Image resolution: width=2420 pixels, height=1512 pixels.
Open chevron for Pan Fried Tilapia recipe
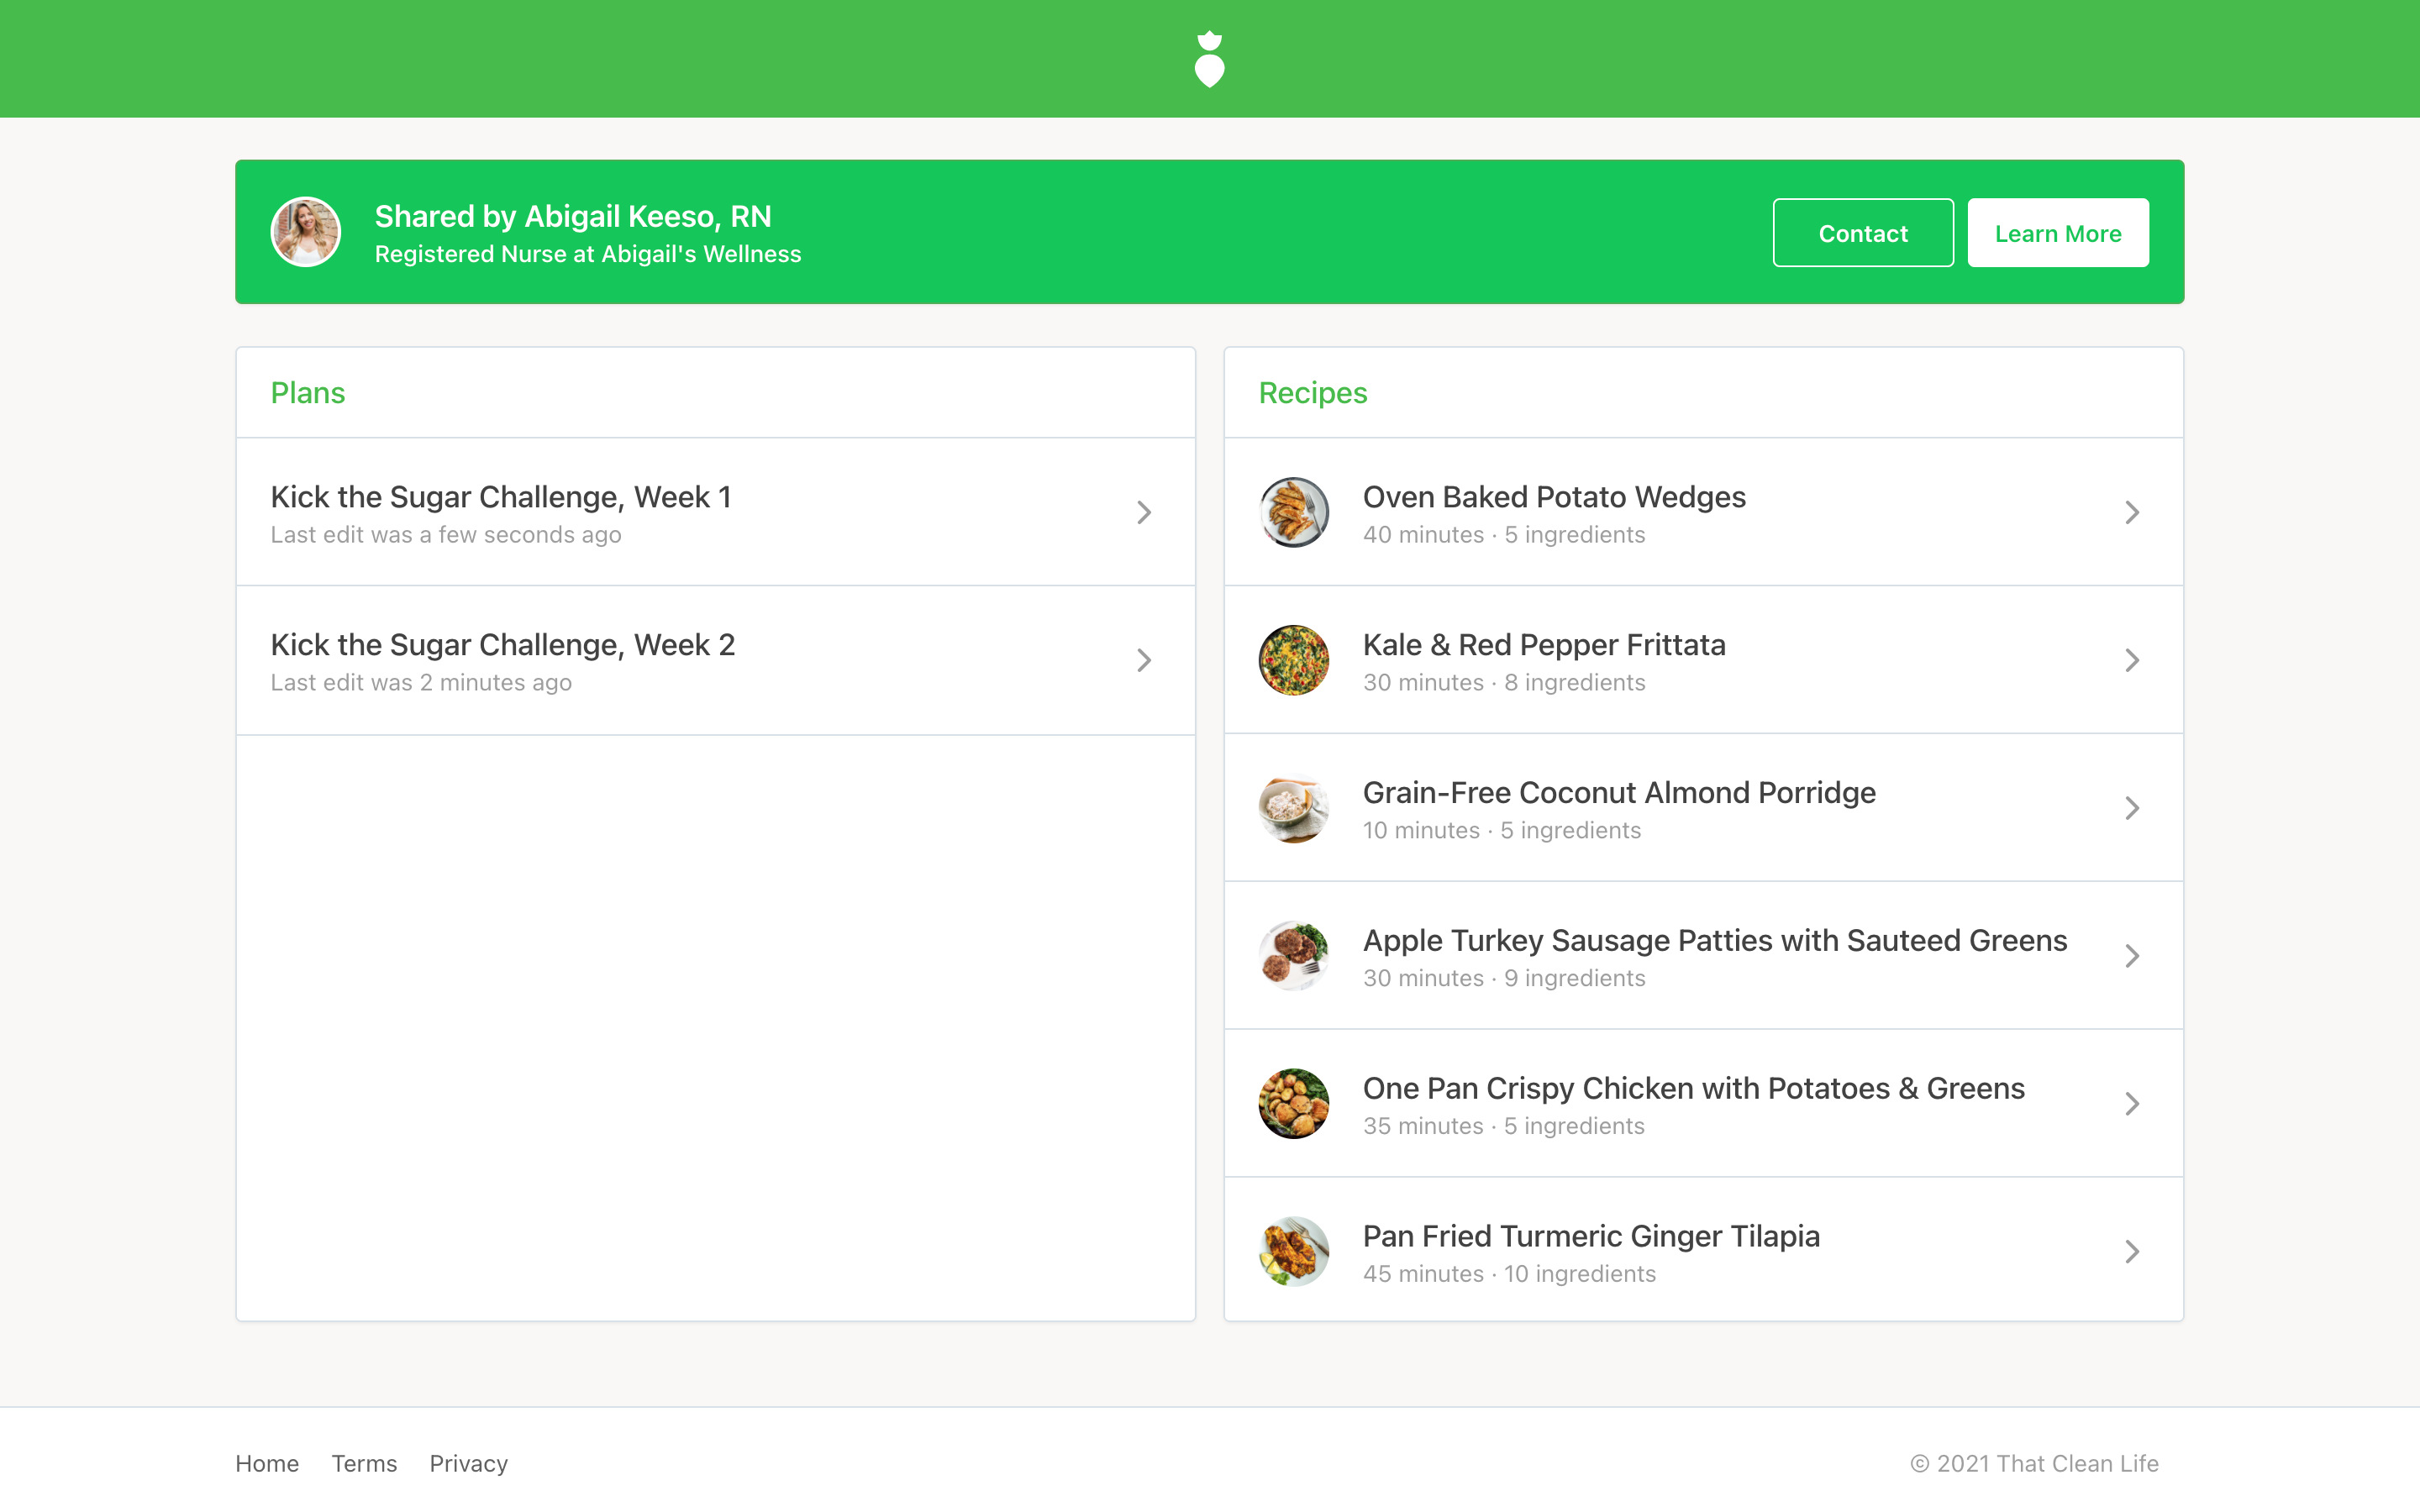(x=2132, y=1251)
